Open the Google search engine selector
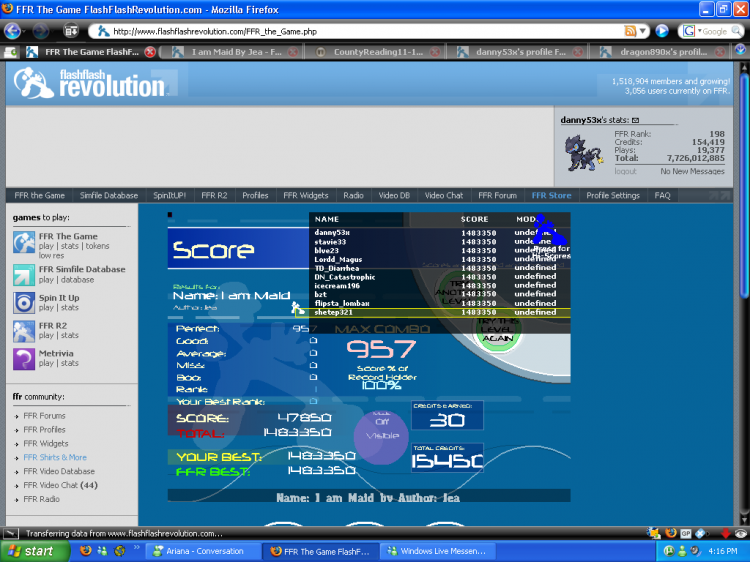The image size is (750, 562). 691,31
